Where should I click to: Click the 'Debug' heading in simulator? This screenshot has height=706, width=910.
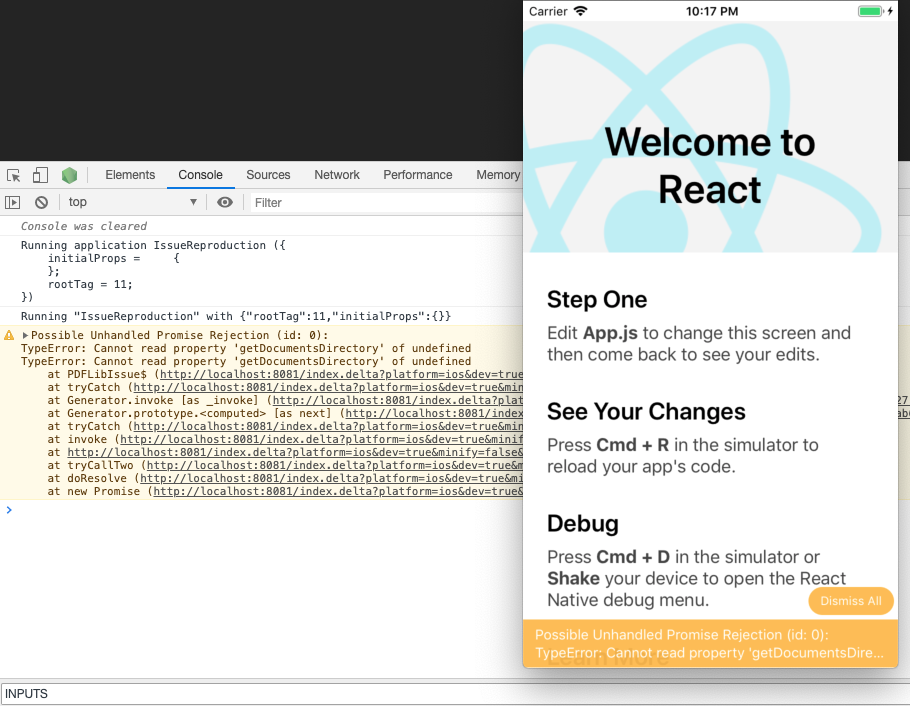(583, 524)
